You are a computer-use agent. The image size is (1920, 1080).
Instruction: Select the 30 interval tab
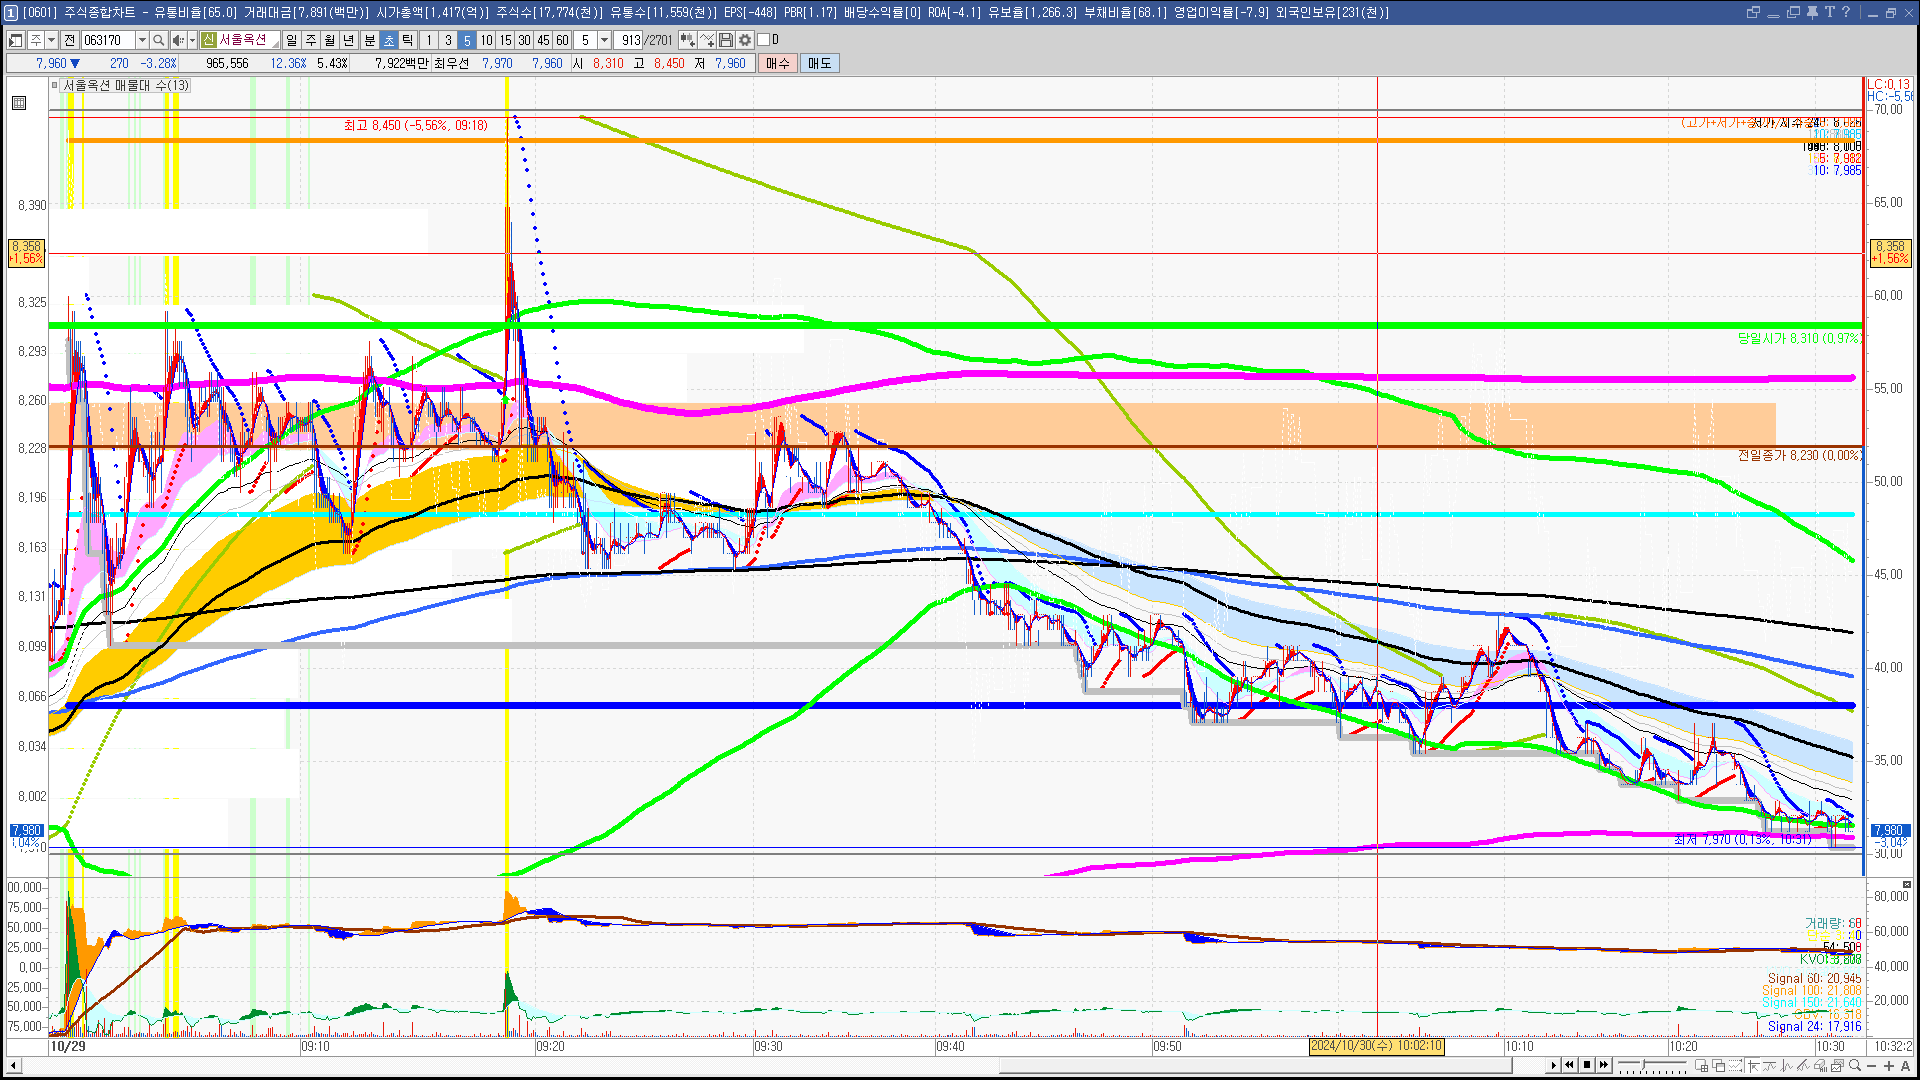click(x=524, y=40)
